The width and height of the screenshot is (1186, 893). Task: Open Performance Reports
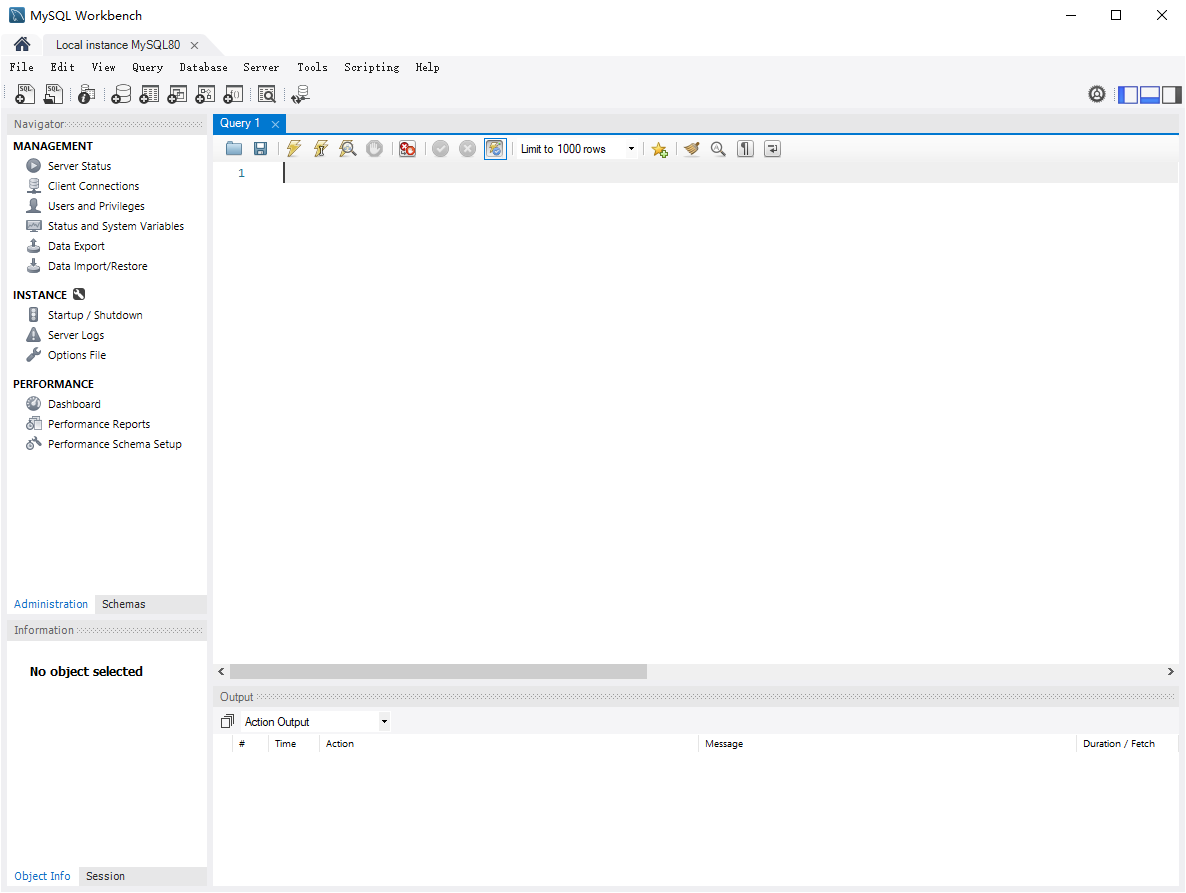click(99, 424)
